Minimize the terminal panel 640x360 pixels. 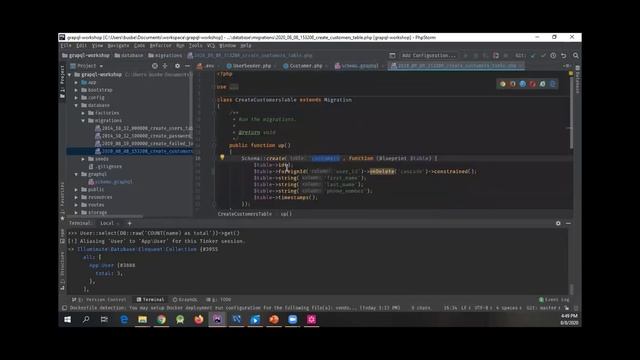(x=568, y=223)
